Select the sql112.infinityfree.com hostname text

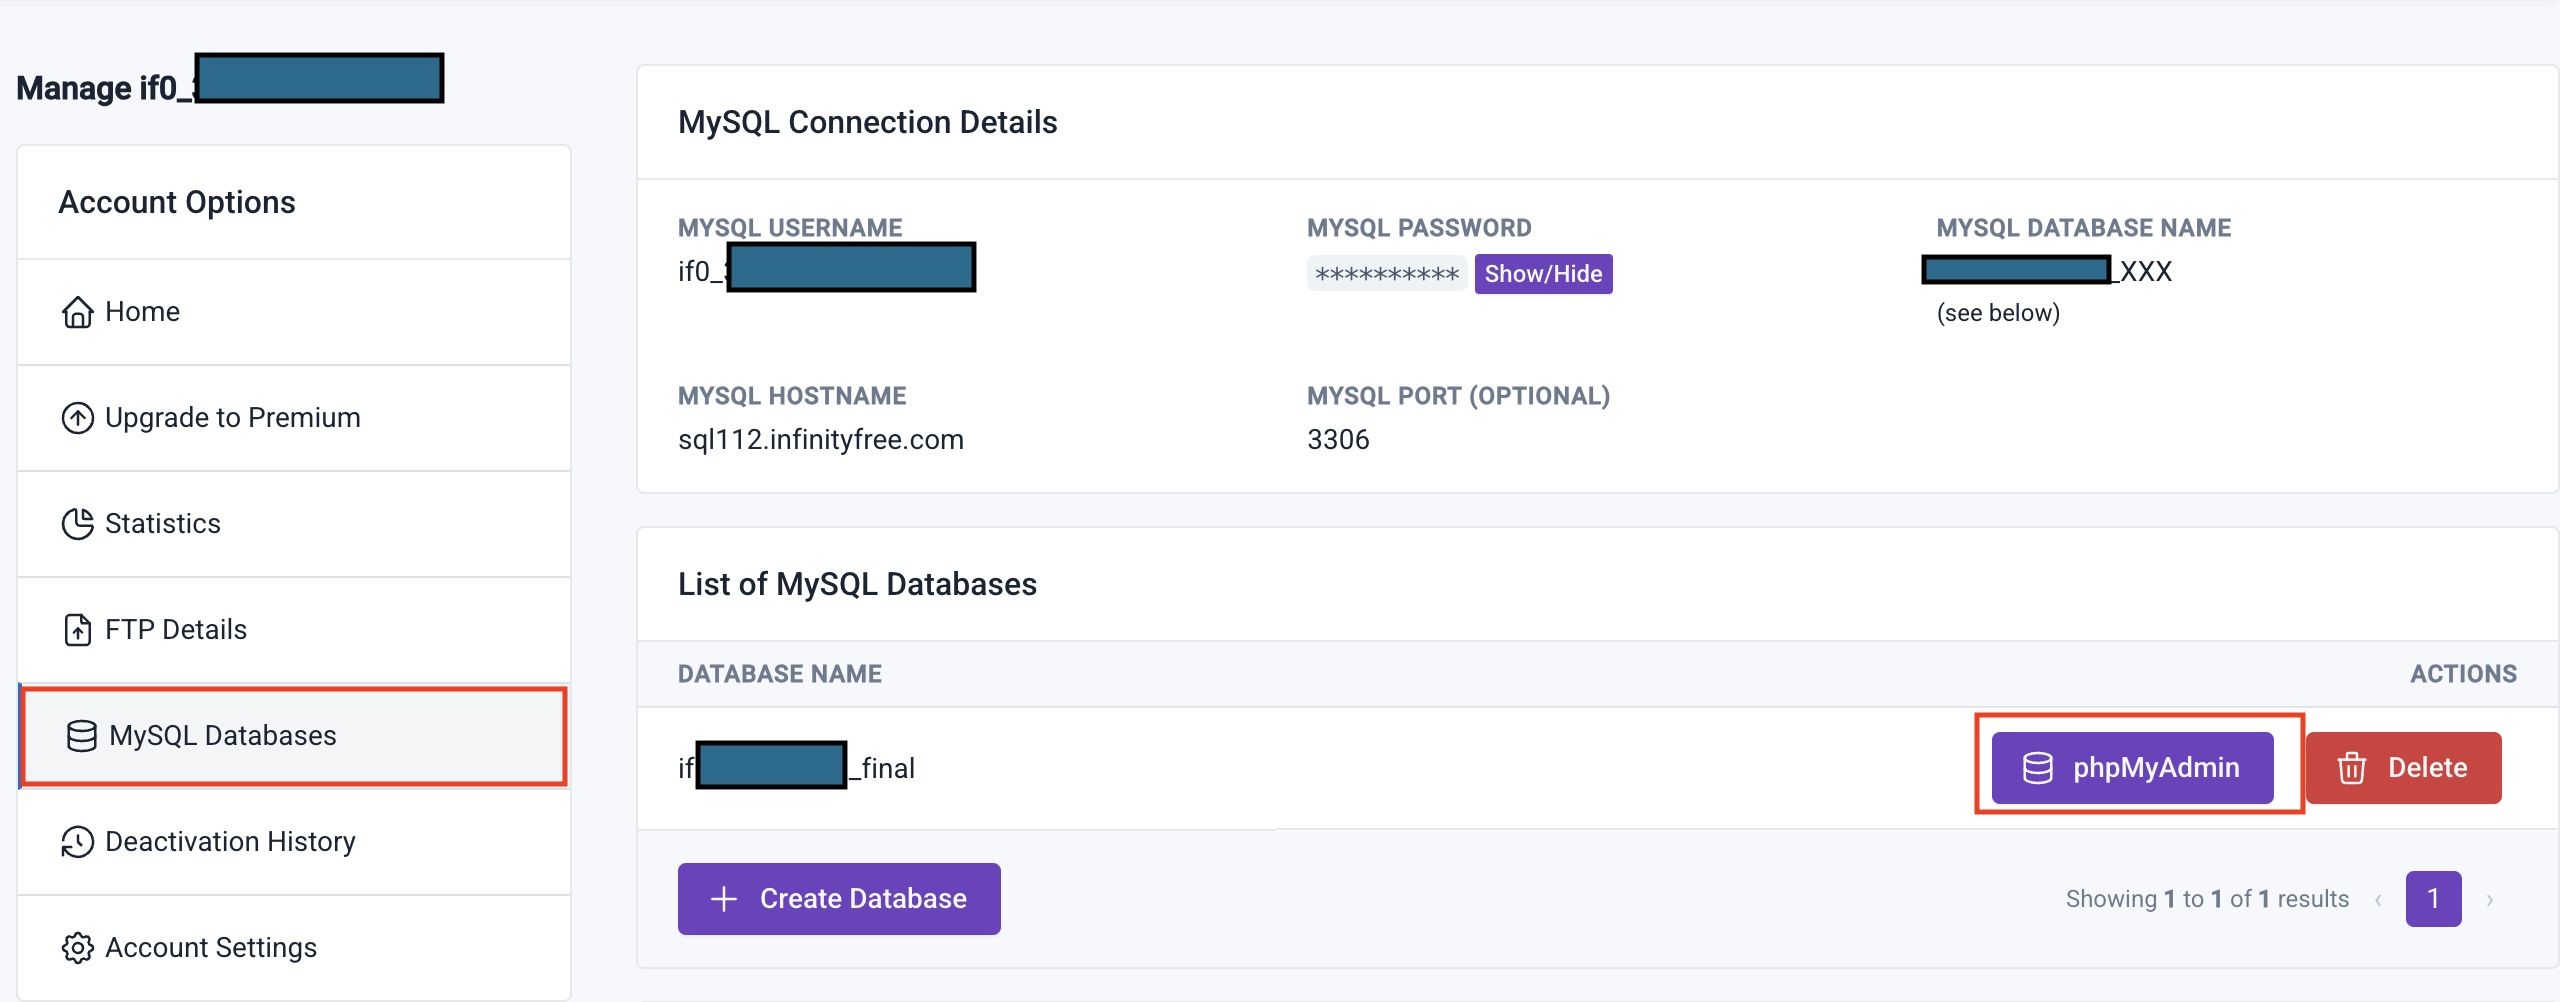tap(820, 440)
